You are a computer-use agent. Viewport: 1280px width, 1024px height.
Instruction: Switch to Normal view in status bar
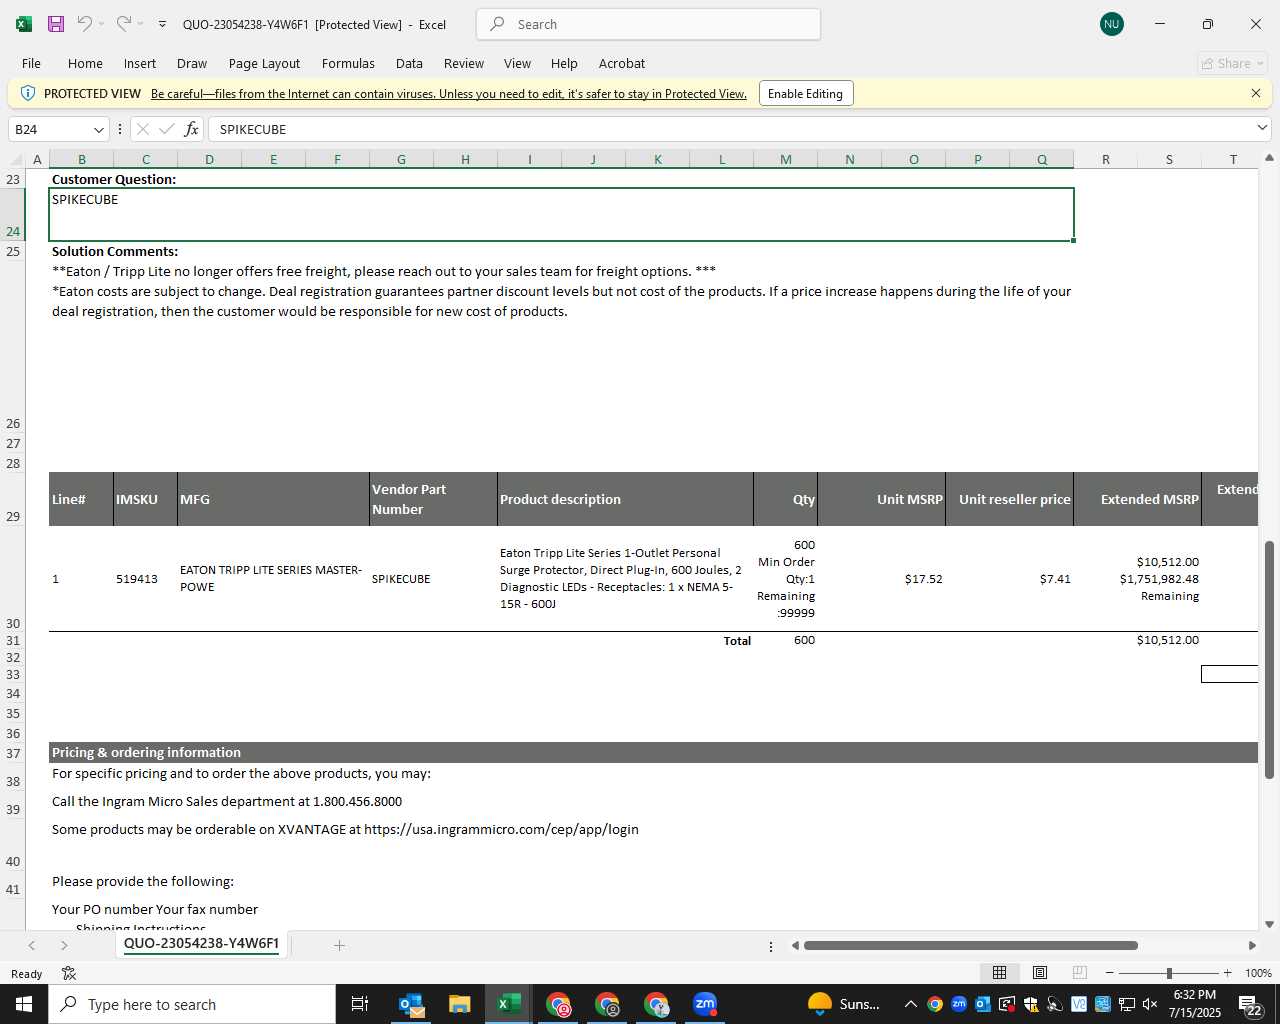(999, 972)
